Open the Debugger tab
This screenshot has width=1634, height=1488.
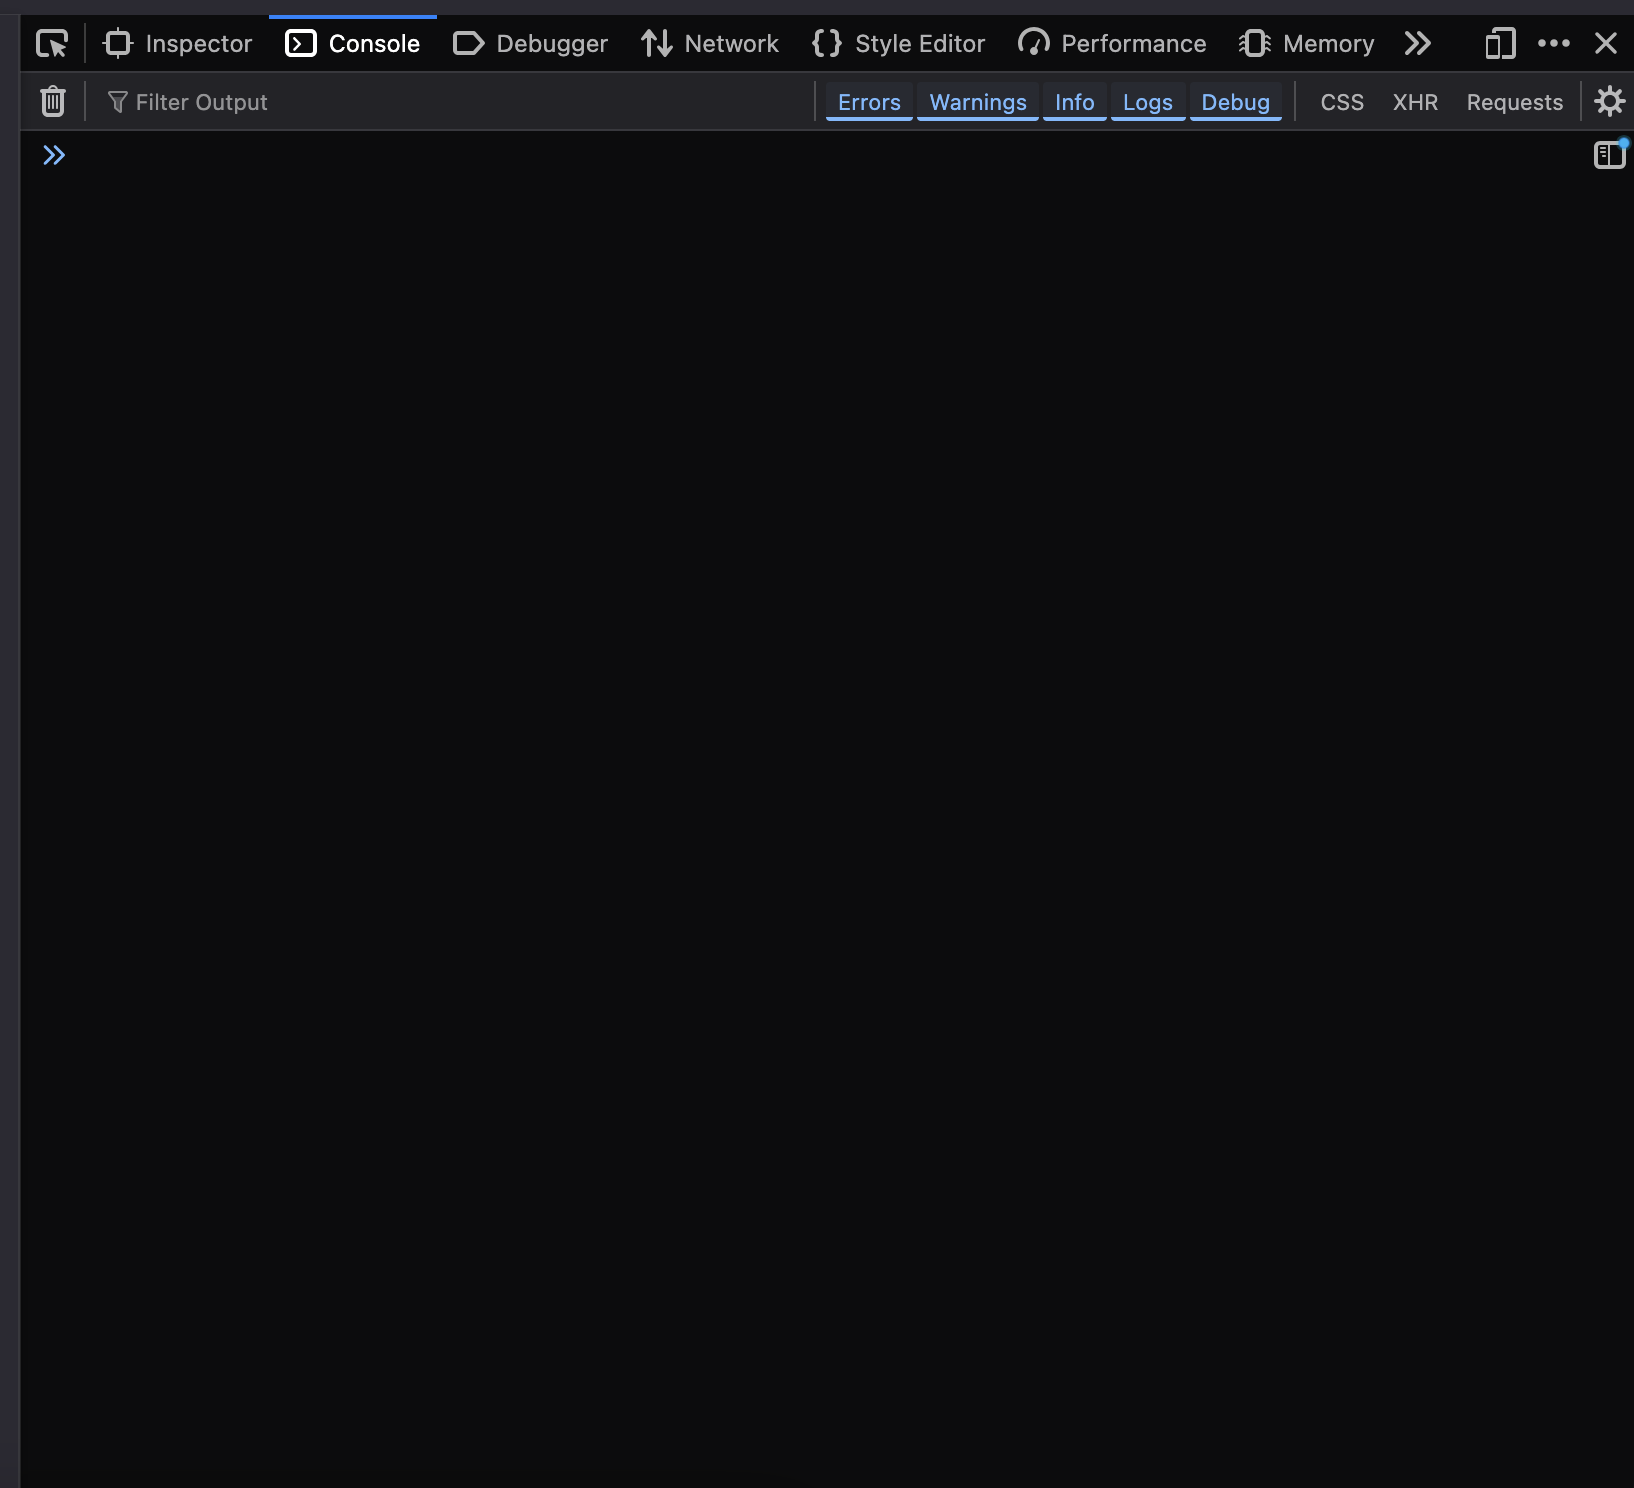pyautogui.click(x=531, y=44)
